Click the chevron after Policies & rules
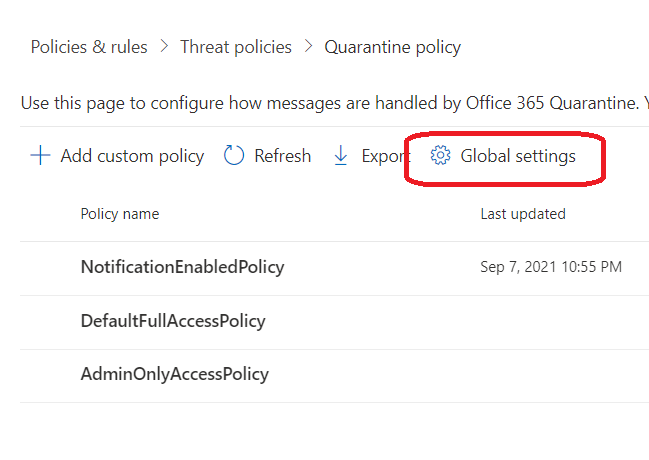Viewport: 649px width, 460px height. click(x=164, y=47)
